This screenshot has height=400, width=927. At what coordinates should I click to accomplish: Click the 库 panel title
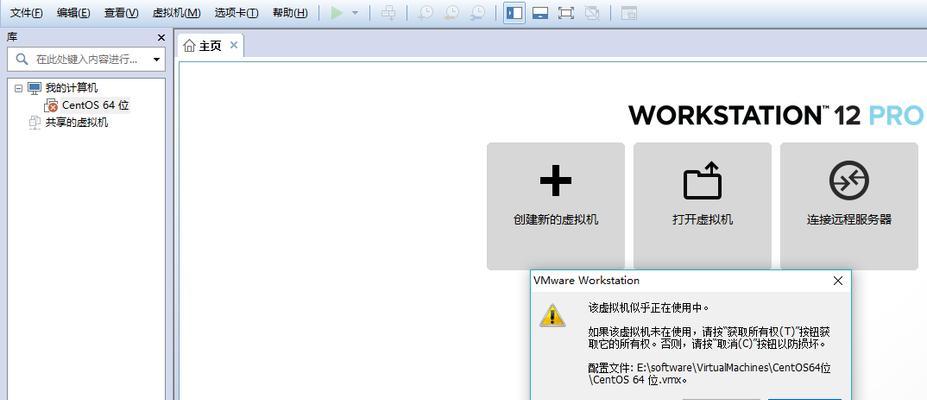[12, 37]
